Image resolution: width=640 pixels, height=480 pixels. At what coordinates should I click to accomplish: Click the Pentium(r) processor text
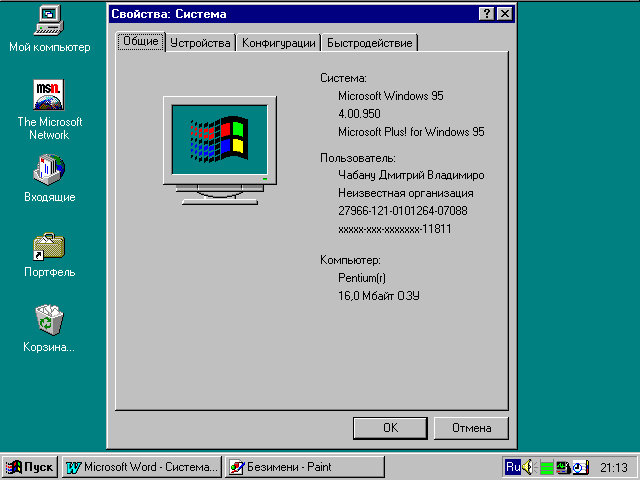tap(362, 278)
